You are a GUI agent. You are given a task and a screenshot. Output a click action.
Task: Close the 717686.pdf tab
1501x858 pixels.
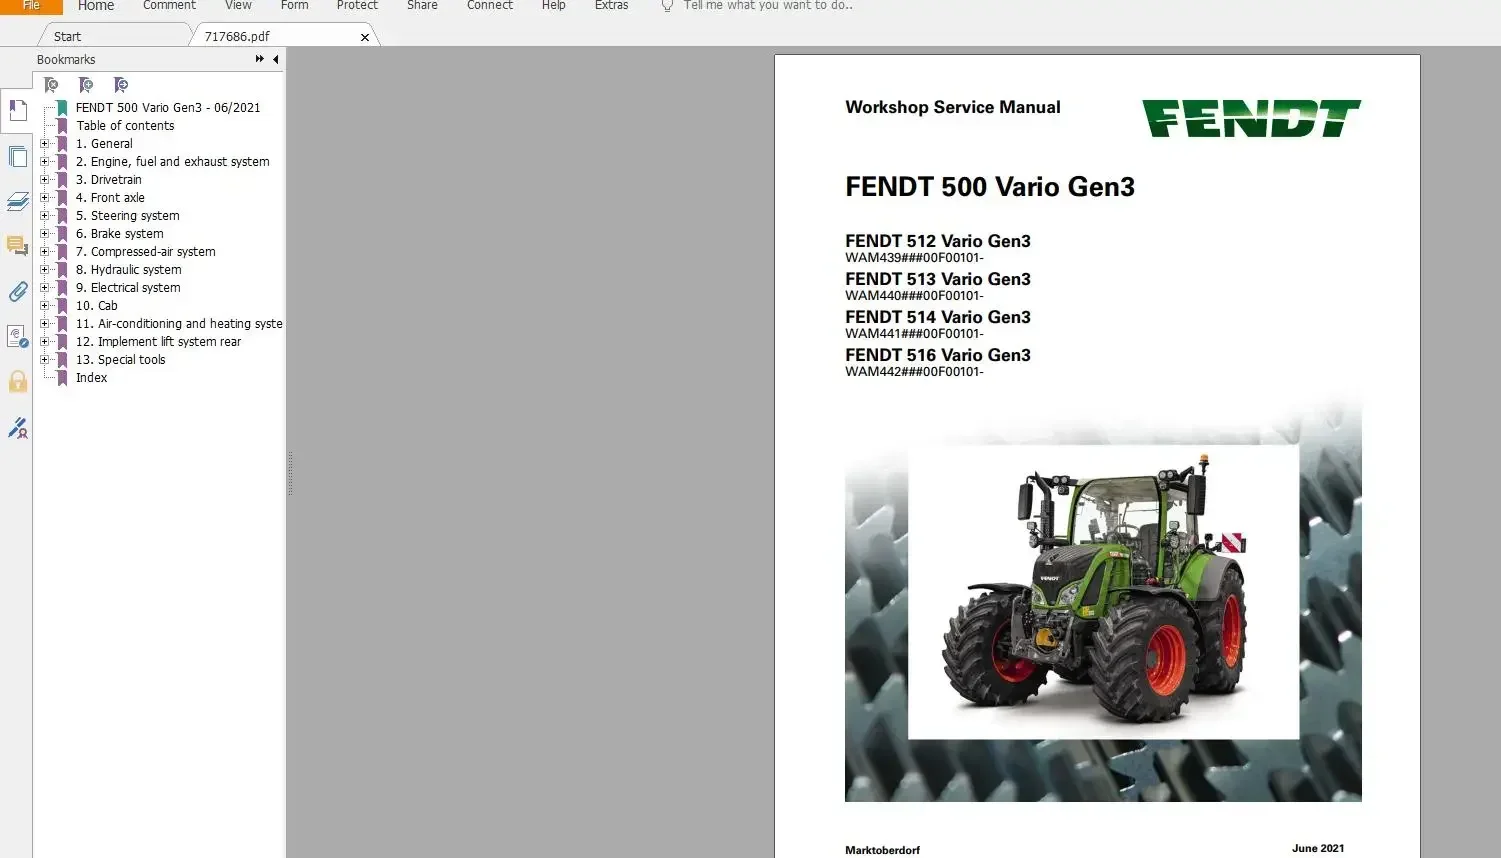(365, 36)
